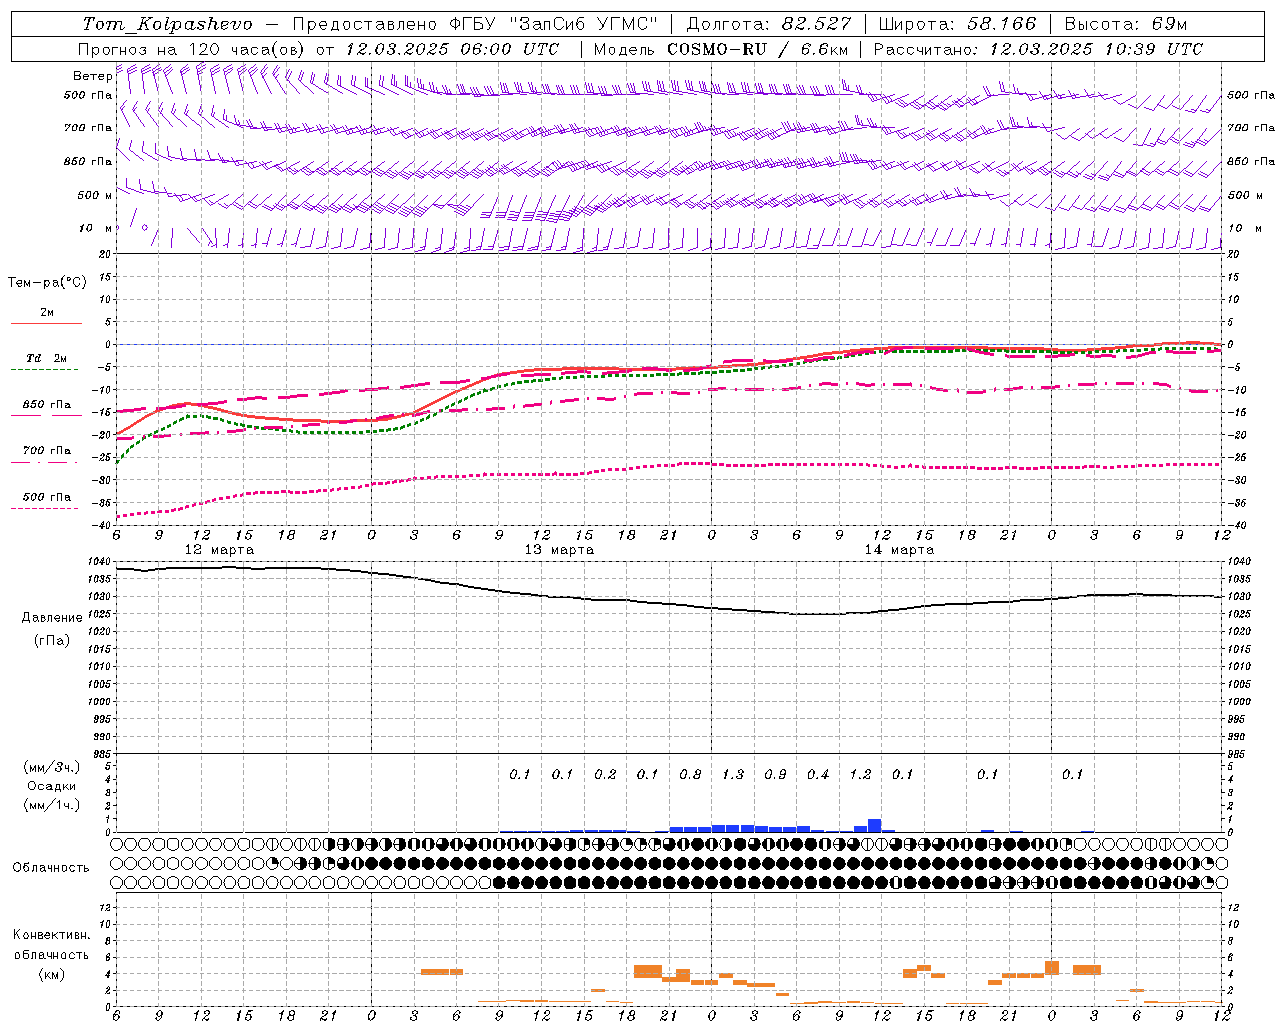Click the '13 марта' date label
The width and height of the screenshot is (1280, 1024).
tap(560, 550)
